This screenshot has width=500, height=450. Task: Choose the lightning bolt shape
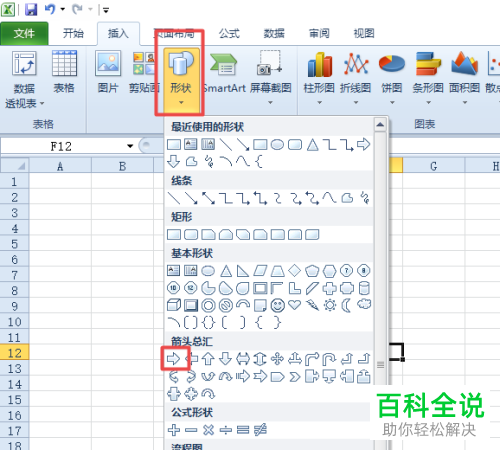point(312,305)
